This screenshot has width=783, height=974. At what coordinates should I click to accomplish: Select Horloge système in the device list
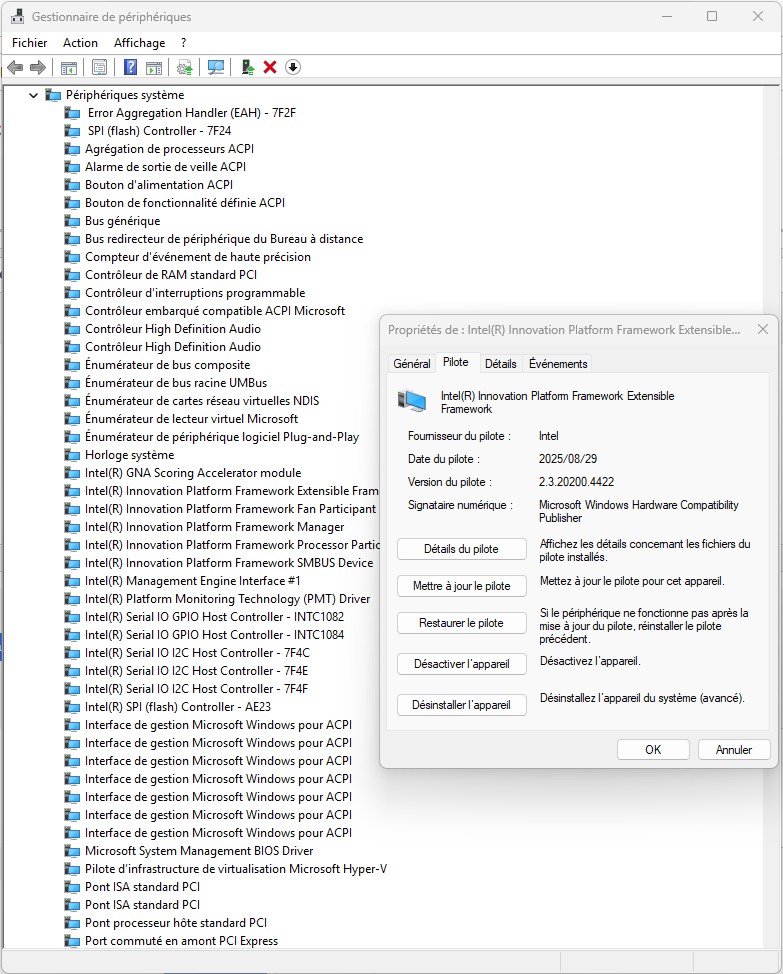pos(129,455)
